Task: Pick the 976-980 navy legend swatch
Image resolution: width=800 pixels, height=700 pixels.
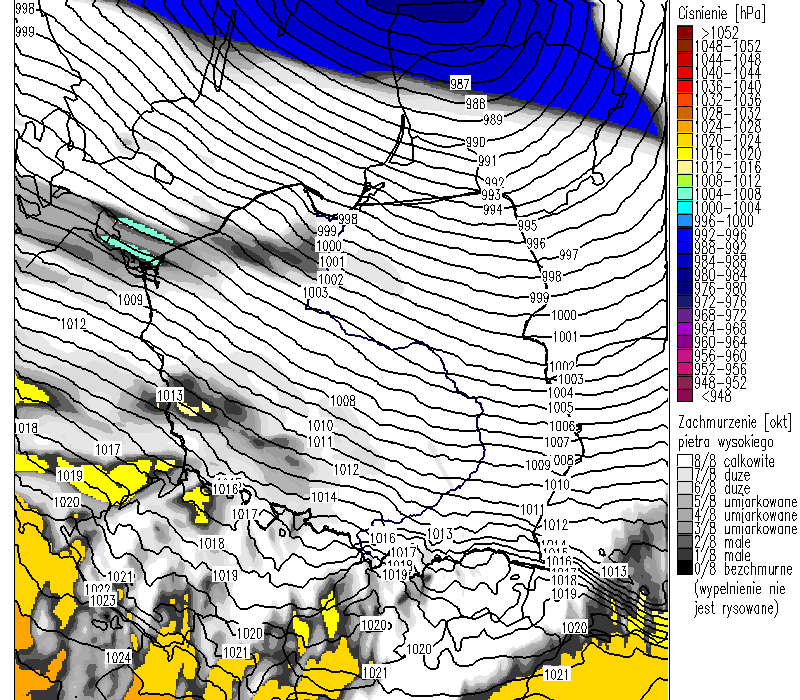Action: (x=685, y=288)
